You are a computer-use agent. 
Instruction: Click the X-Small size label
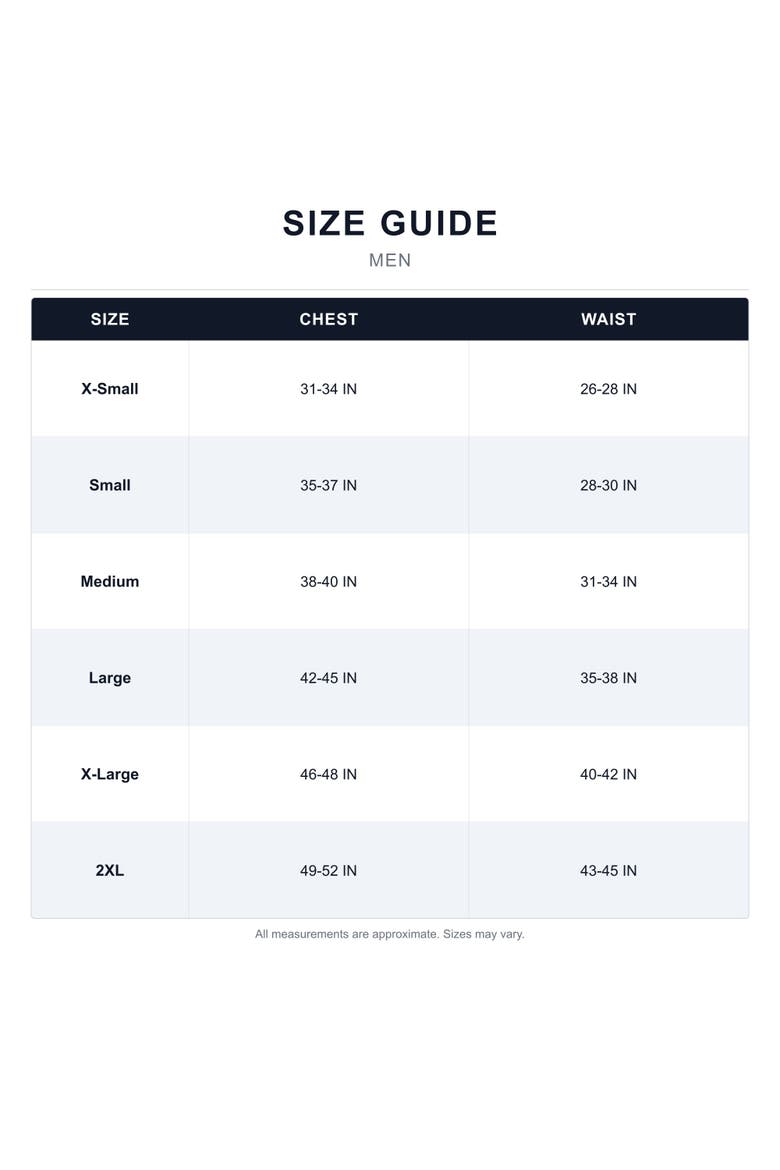(x=110, y=389)
